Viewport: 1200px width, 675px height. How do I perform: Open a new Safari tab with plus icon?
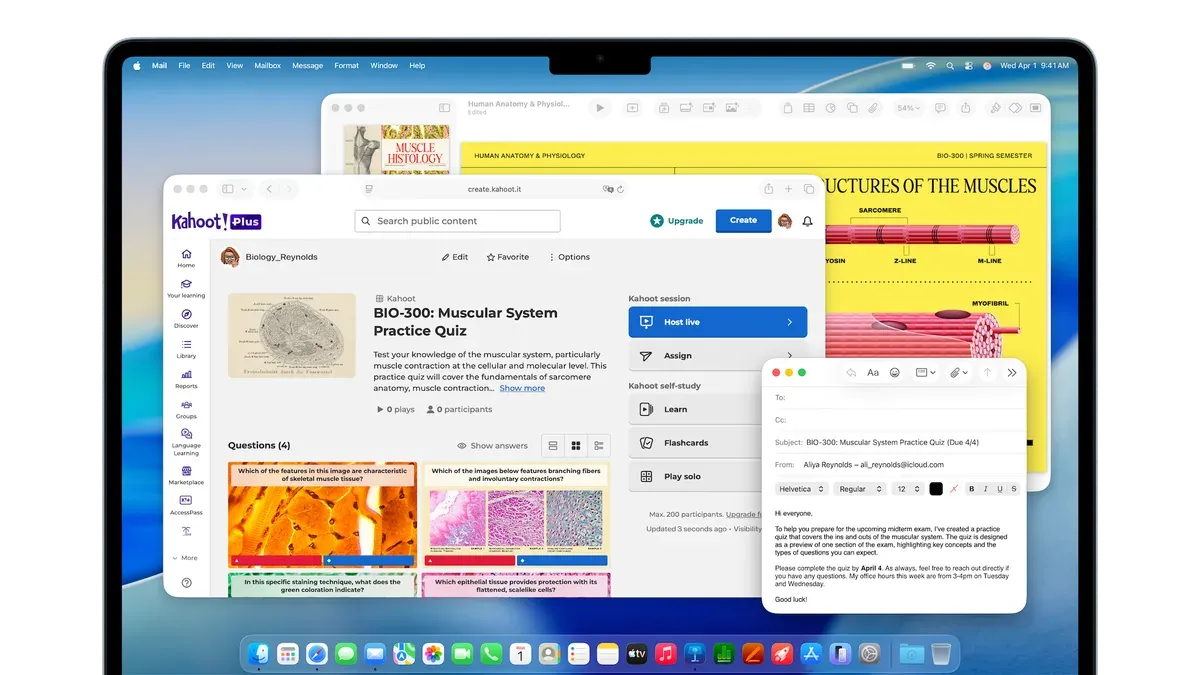789,188
